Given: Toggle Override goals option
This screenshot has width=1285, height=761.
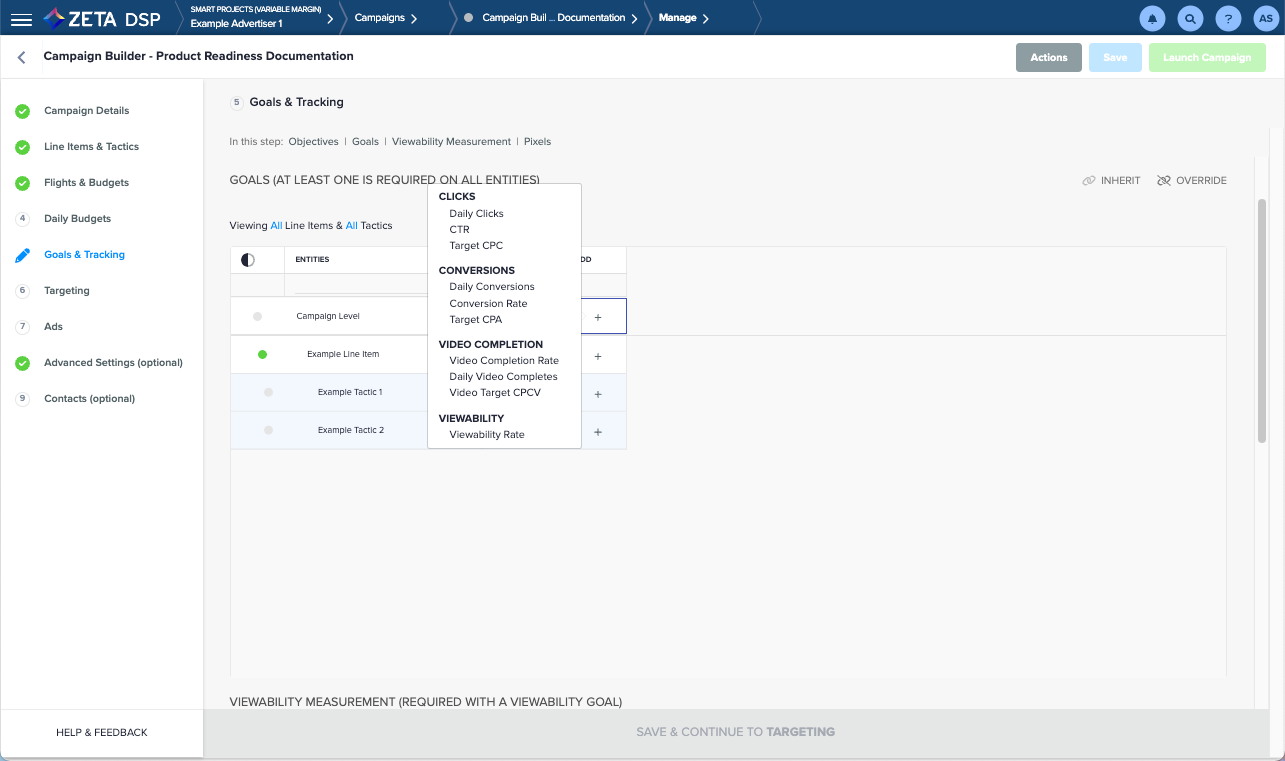Looking at the screenshot, I should [1191, 181].
